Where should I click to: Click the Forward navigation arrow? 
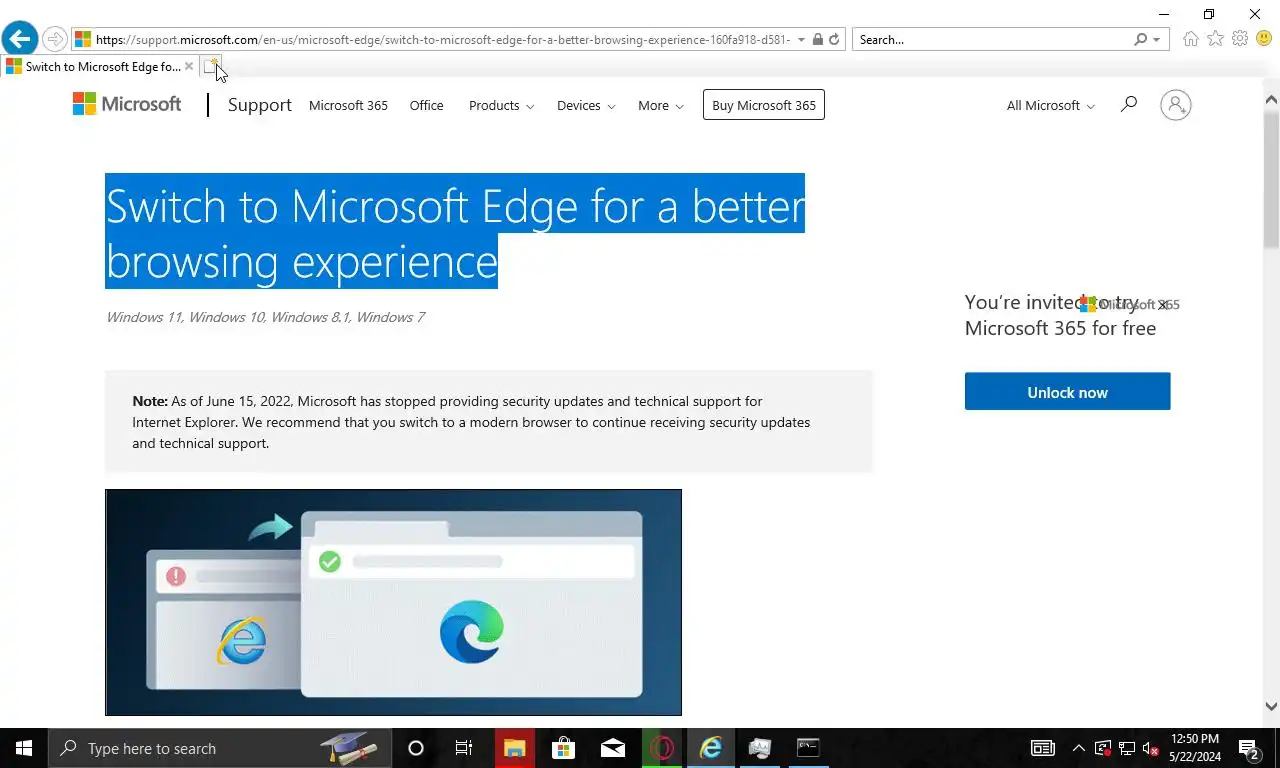point(55,39)
